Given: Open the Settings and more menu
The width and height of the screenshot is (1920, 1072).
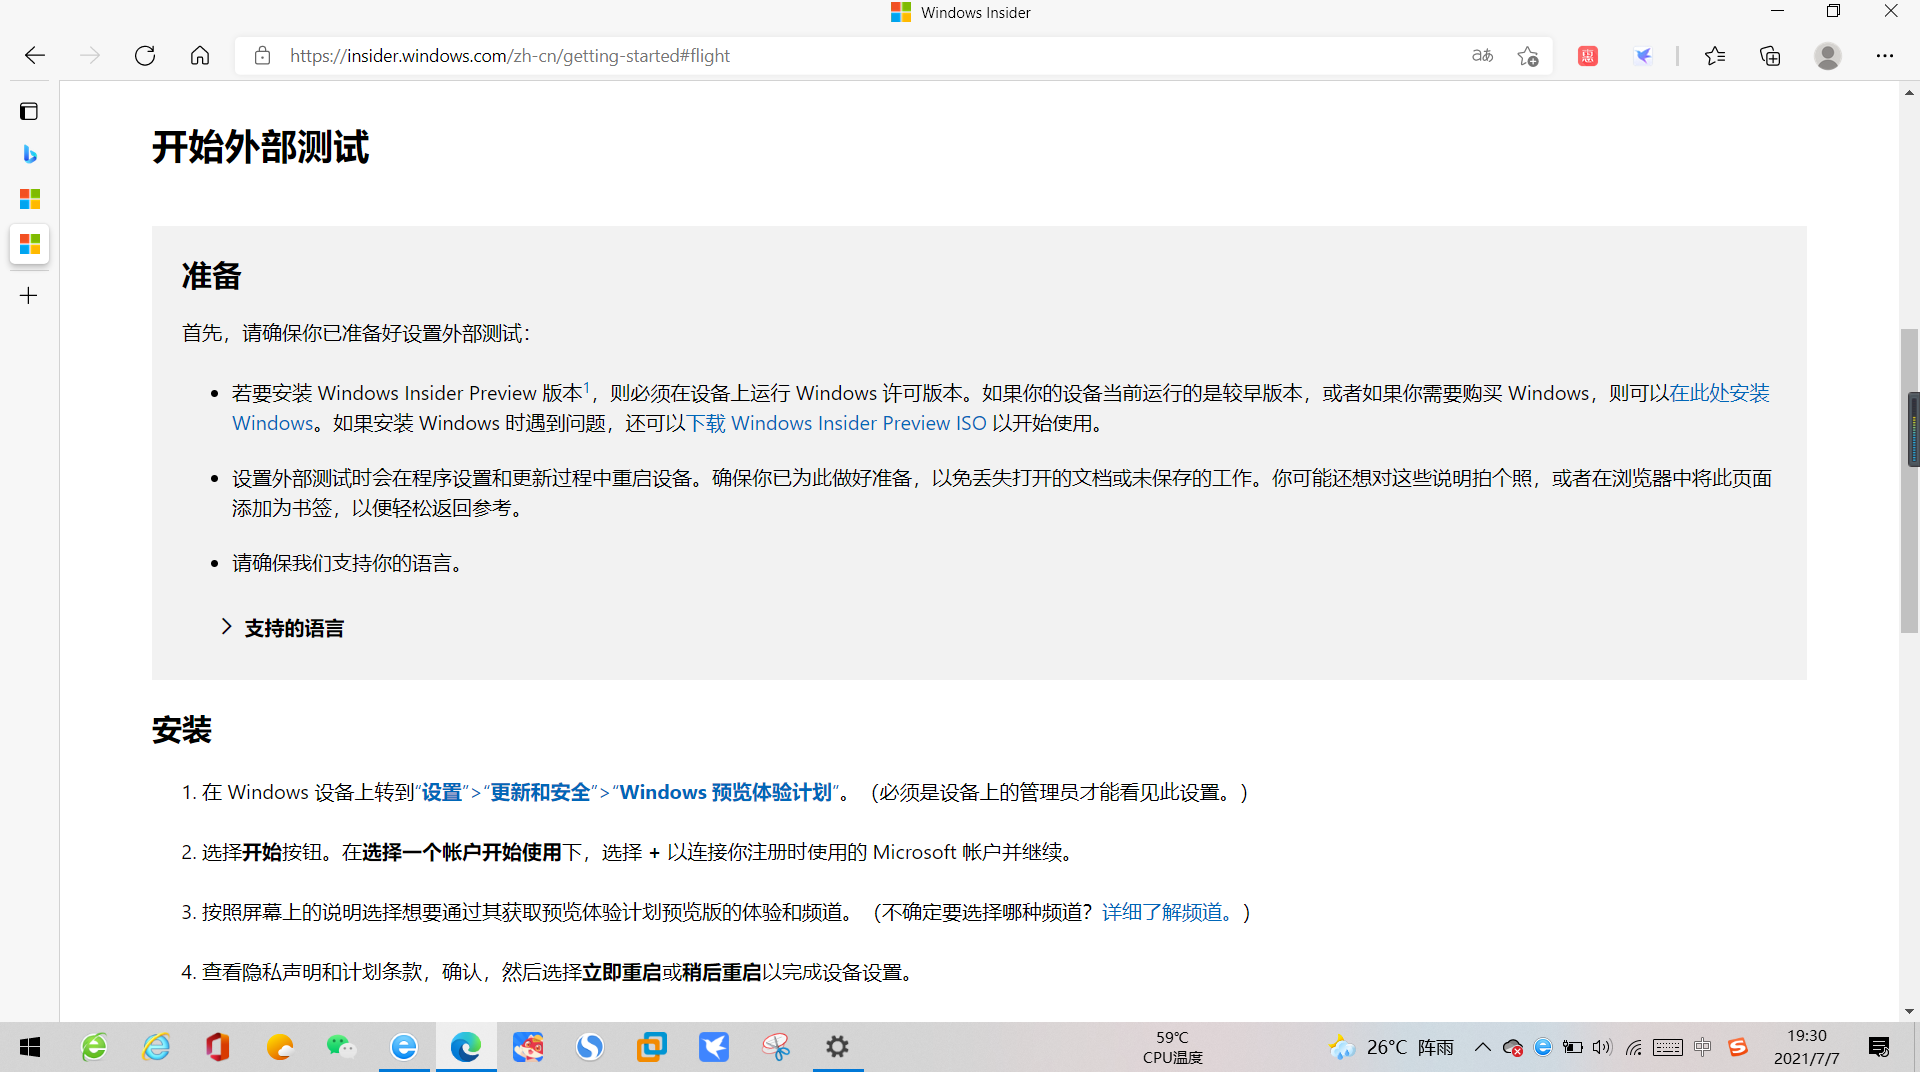Looking at the screenshot, I should (x=1885, y=56).
